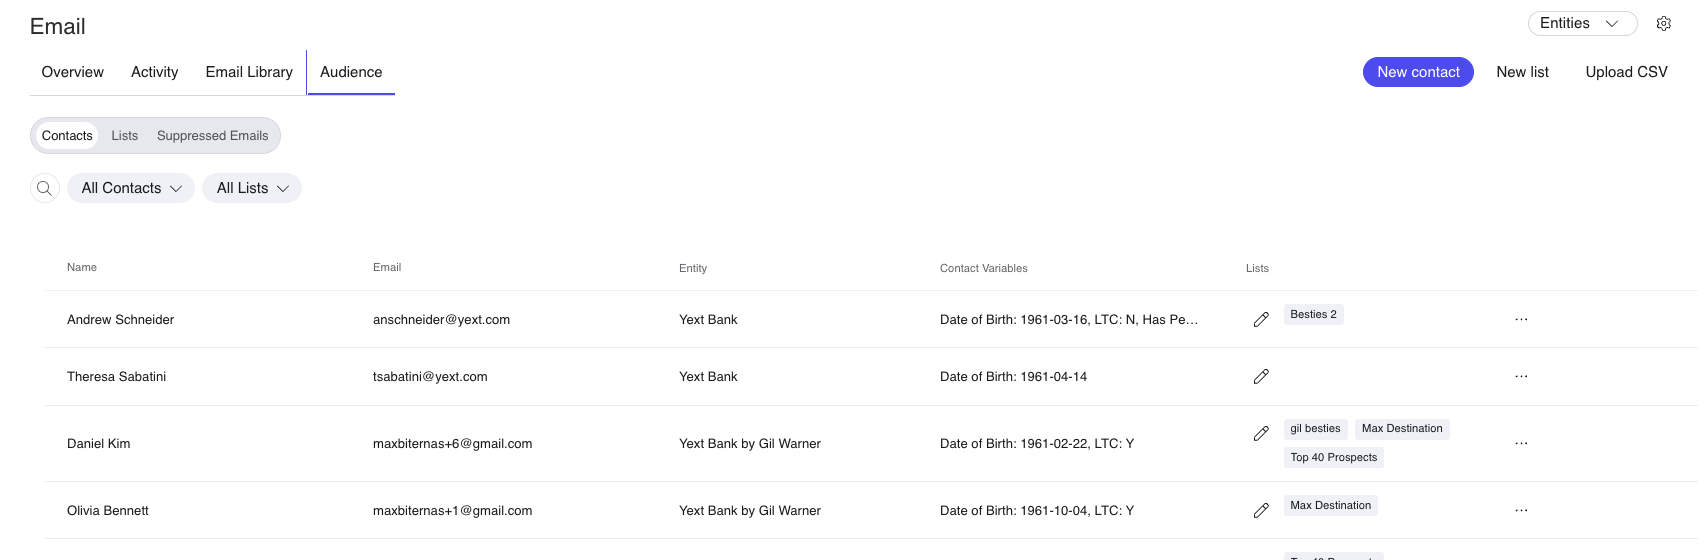Screen dimensions: 1704x560
Task: Edit lists pencil for Olivia Bennett
Action: pyautogui.click(x=1261, y=510)
